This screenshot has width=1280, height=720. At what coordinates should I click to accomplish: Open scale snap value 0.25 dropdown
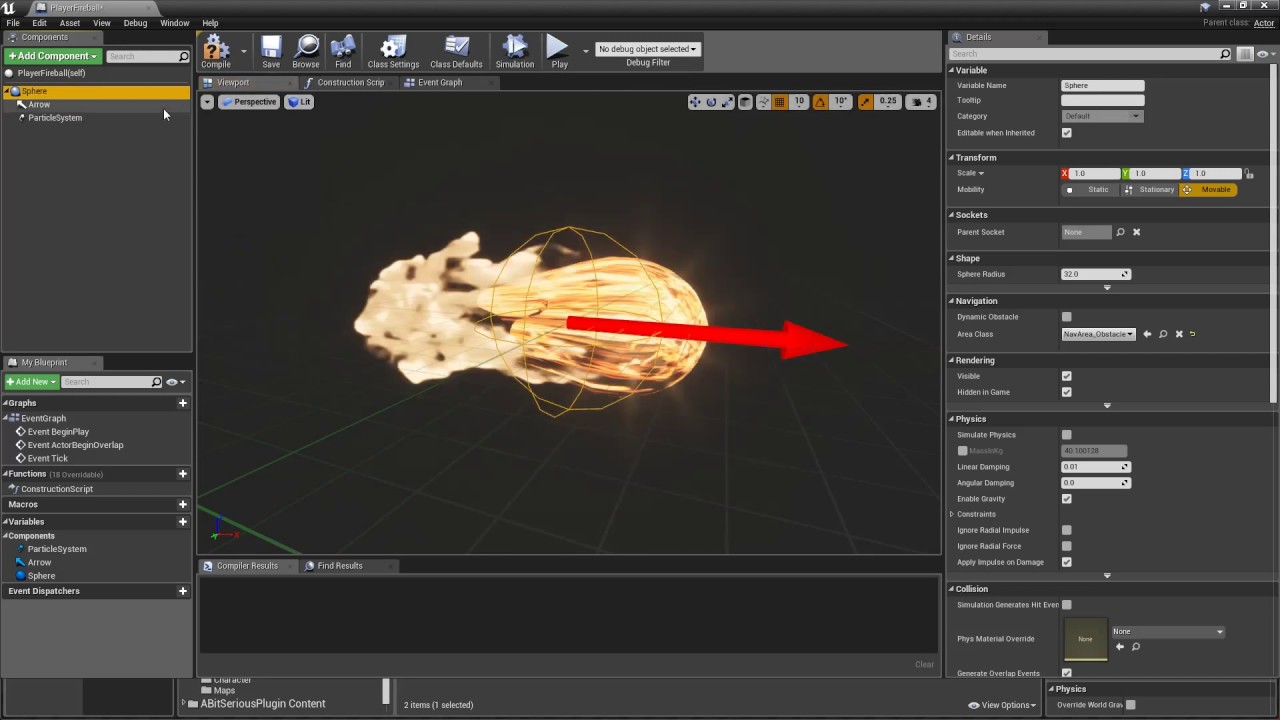(x=888, y=102)
